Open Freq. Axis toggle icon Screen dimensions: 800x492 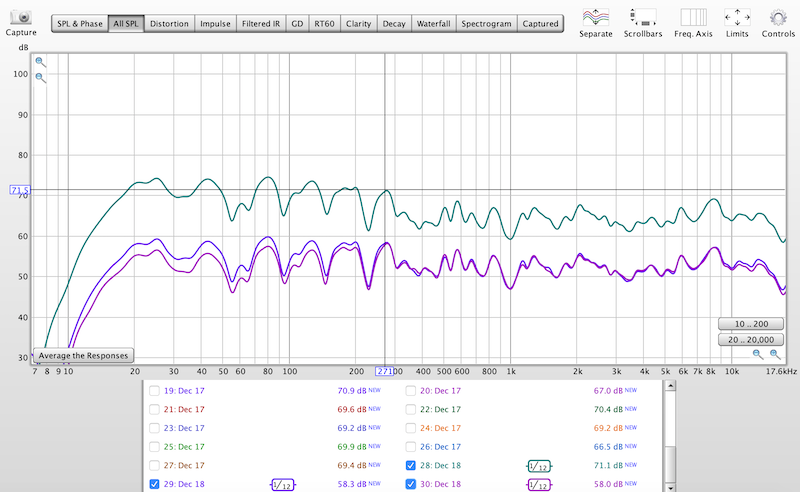(693, 17)
